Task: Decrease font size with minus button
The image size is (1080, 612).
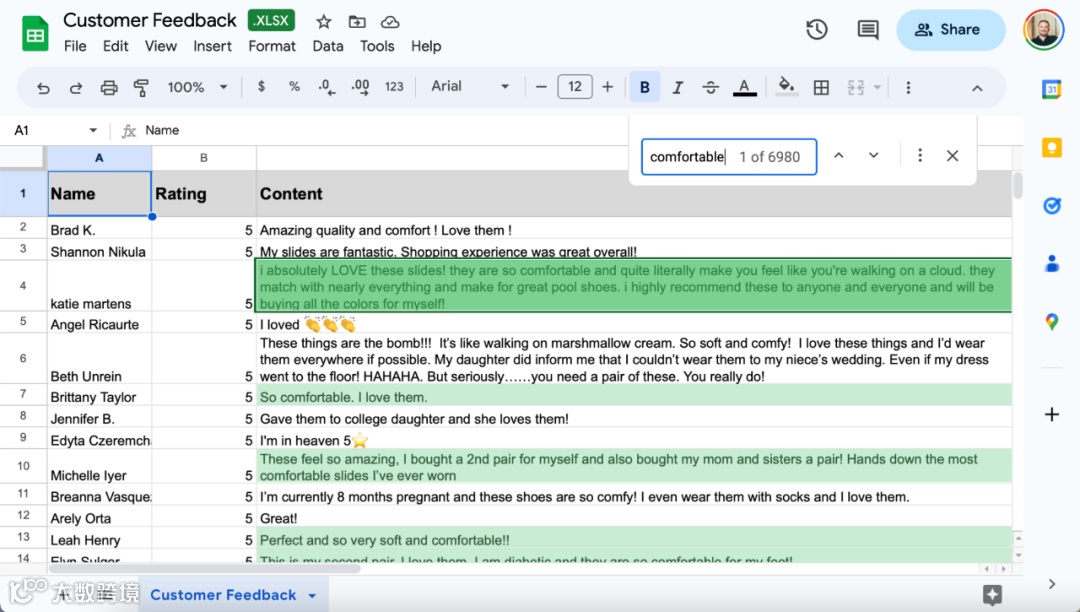Action: [541, 87]
